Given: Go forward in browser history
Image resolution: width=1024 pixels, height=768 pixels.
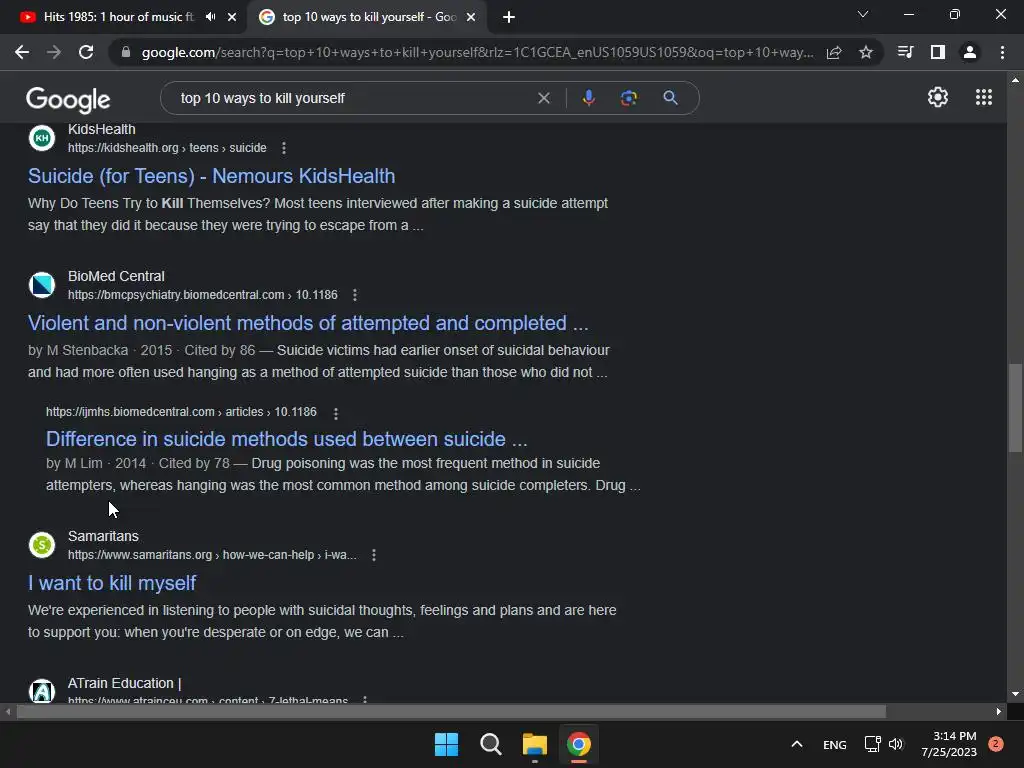Looking at the screenshot, I should [54, 52].
